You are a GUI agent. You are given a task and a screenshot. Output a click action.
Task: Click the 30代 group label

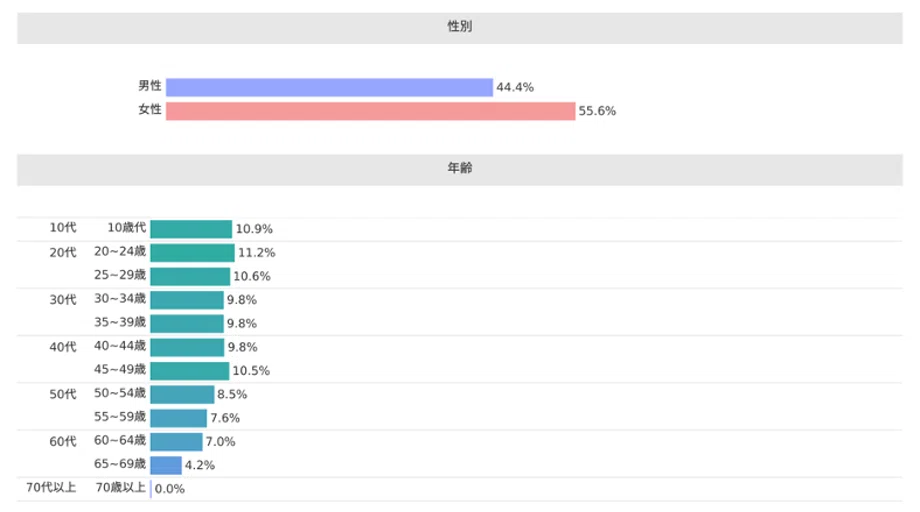coord(63,300)
